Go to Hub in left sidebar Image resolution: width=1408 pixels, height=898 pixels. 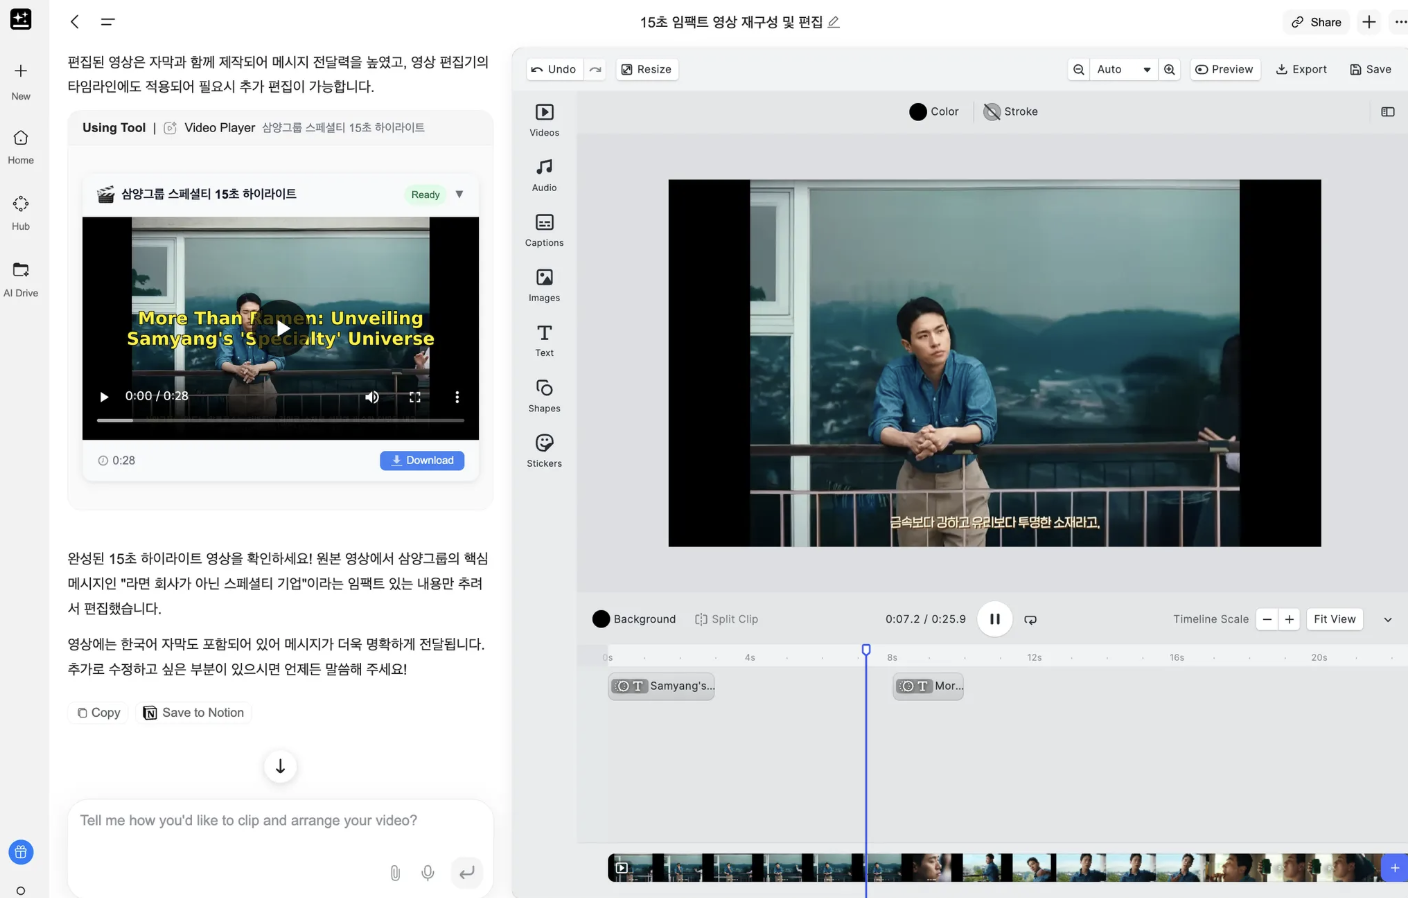21,212
